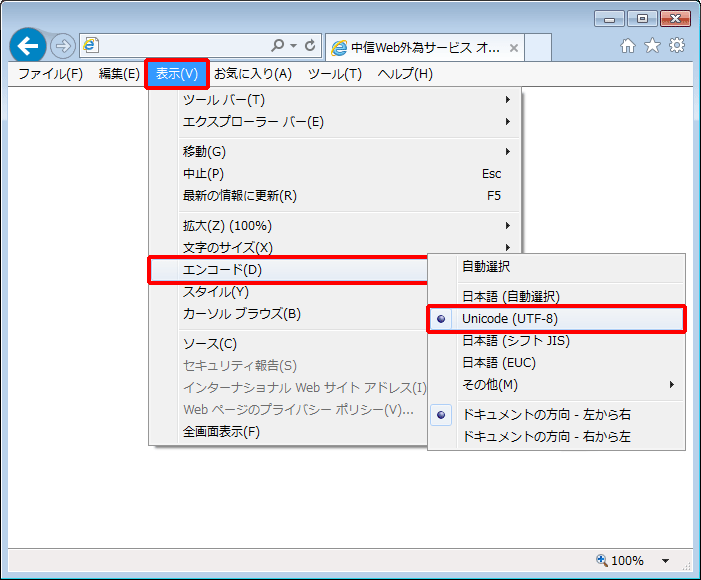Click the 表示(V) menu
Viewport: 701px width, 580px height.
(x=177, y=74)
